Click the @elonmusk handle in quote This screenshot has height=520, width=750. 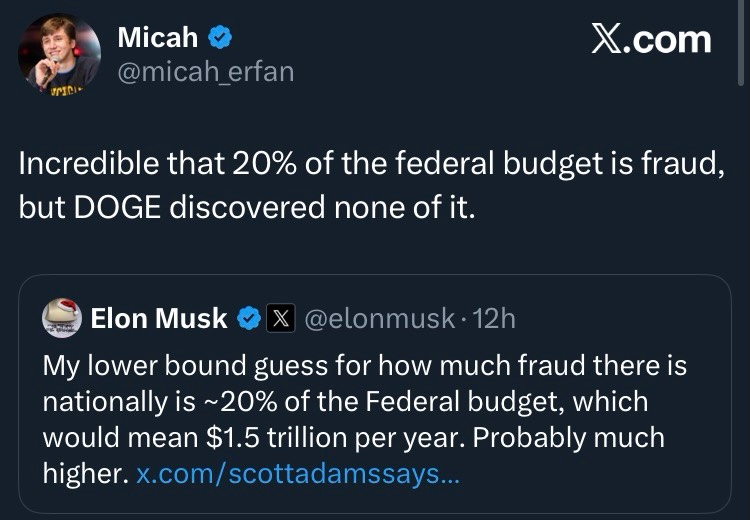378,319
